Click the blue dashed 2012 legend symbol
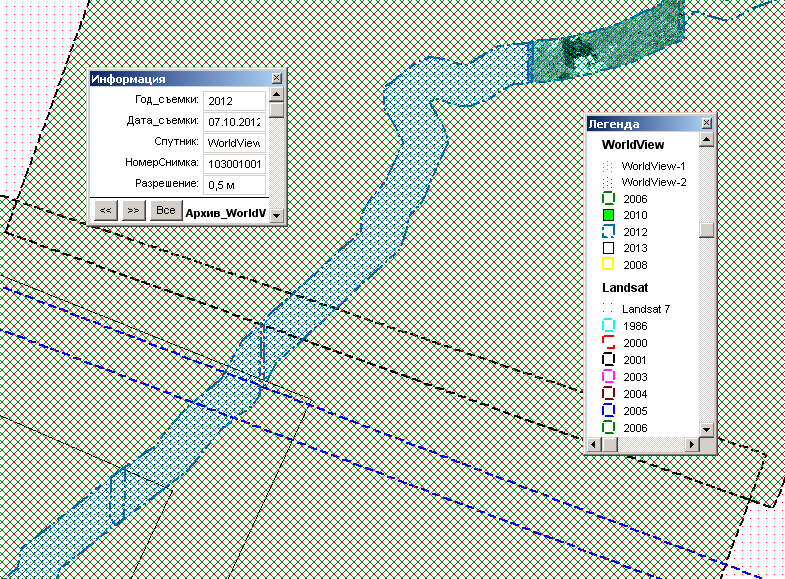785x579 pixels. (607, 232)
